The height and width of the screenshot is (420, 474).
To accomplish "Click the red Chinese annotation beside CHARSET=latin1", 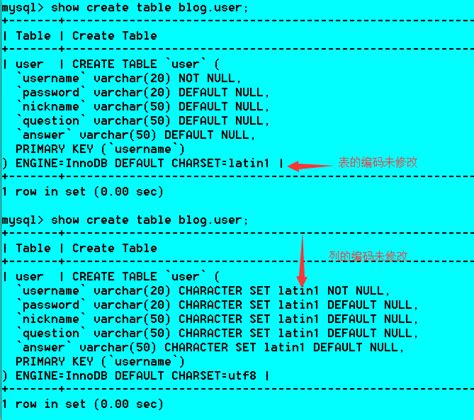I will (x=378, y=162).
